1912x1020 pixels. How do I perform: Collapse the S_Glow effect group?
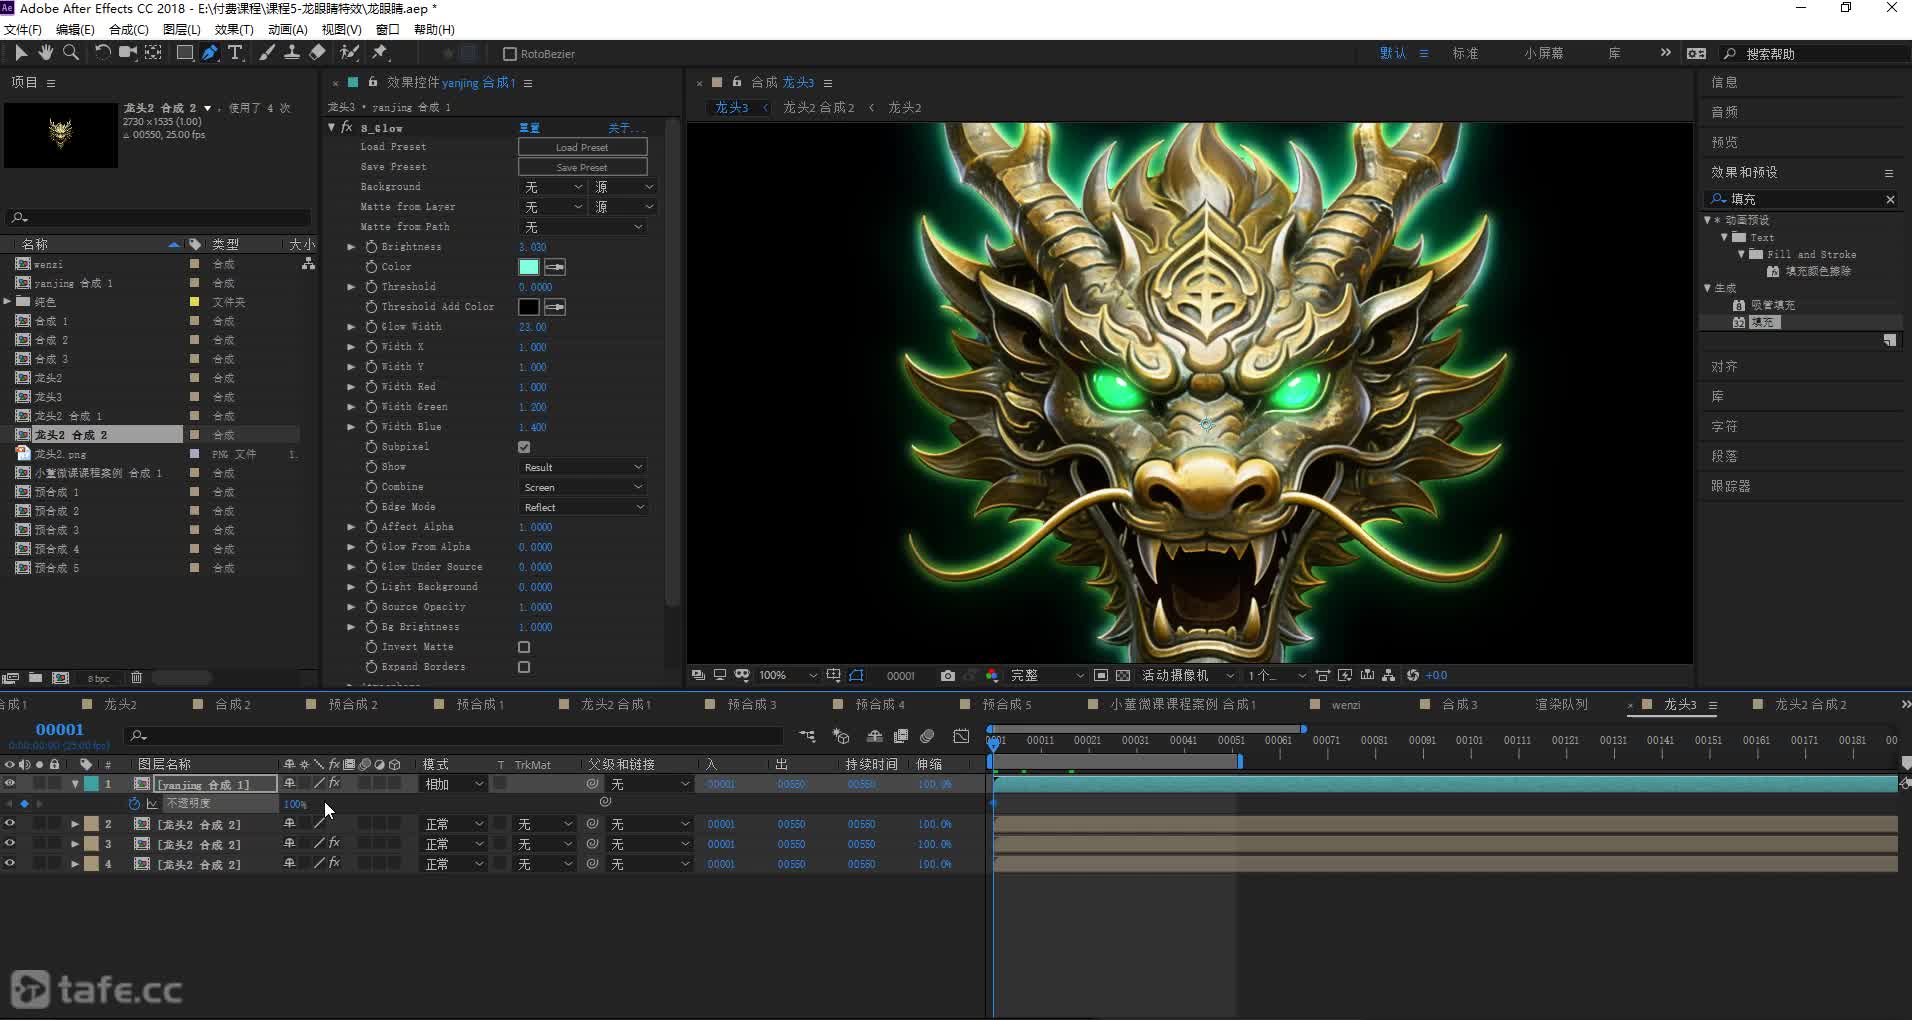coord(332,128)
